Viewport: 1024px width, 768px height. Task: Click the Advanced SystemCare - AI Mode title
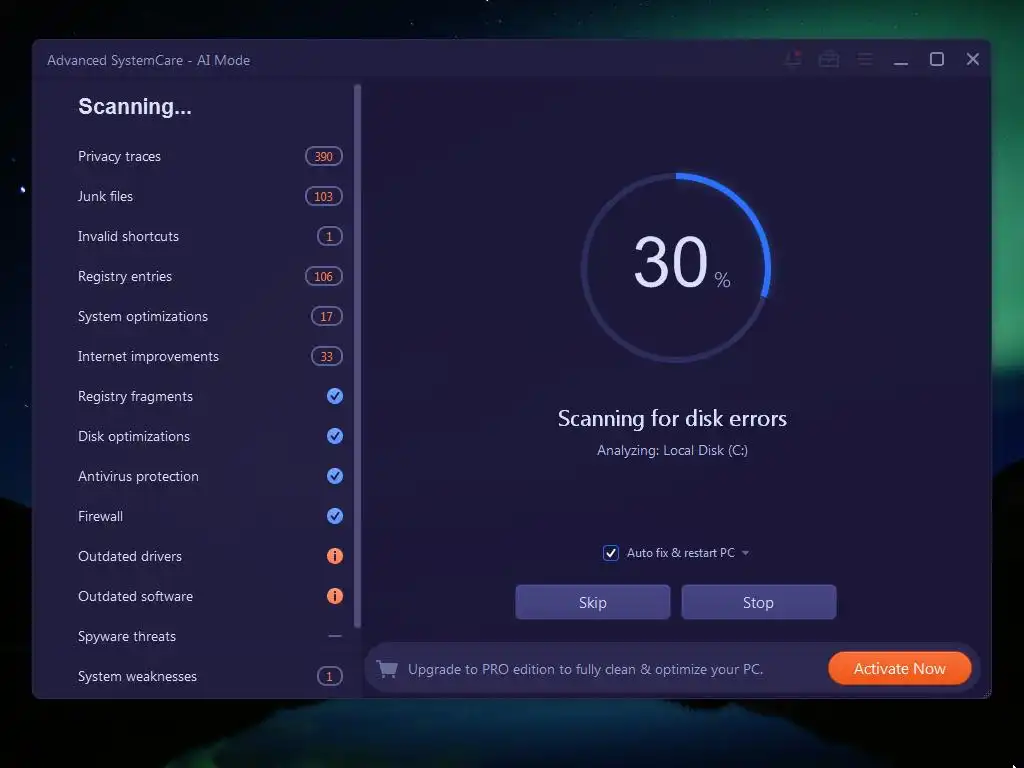pos(149,60)
